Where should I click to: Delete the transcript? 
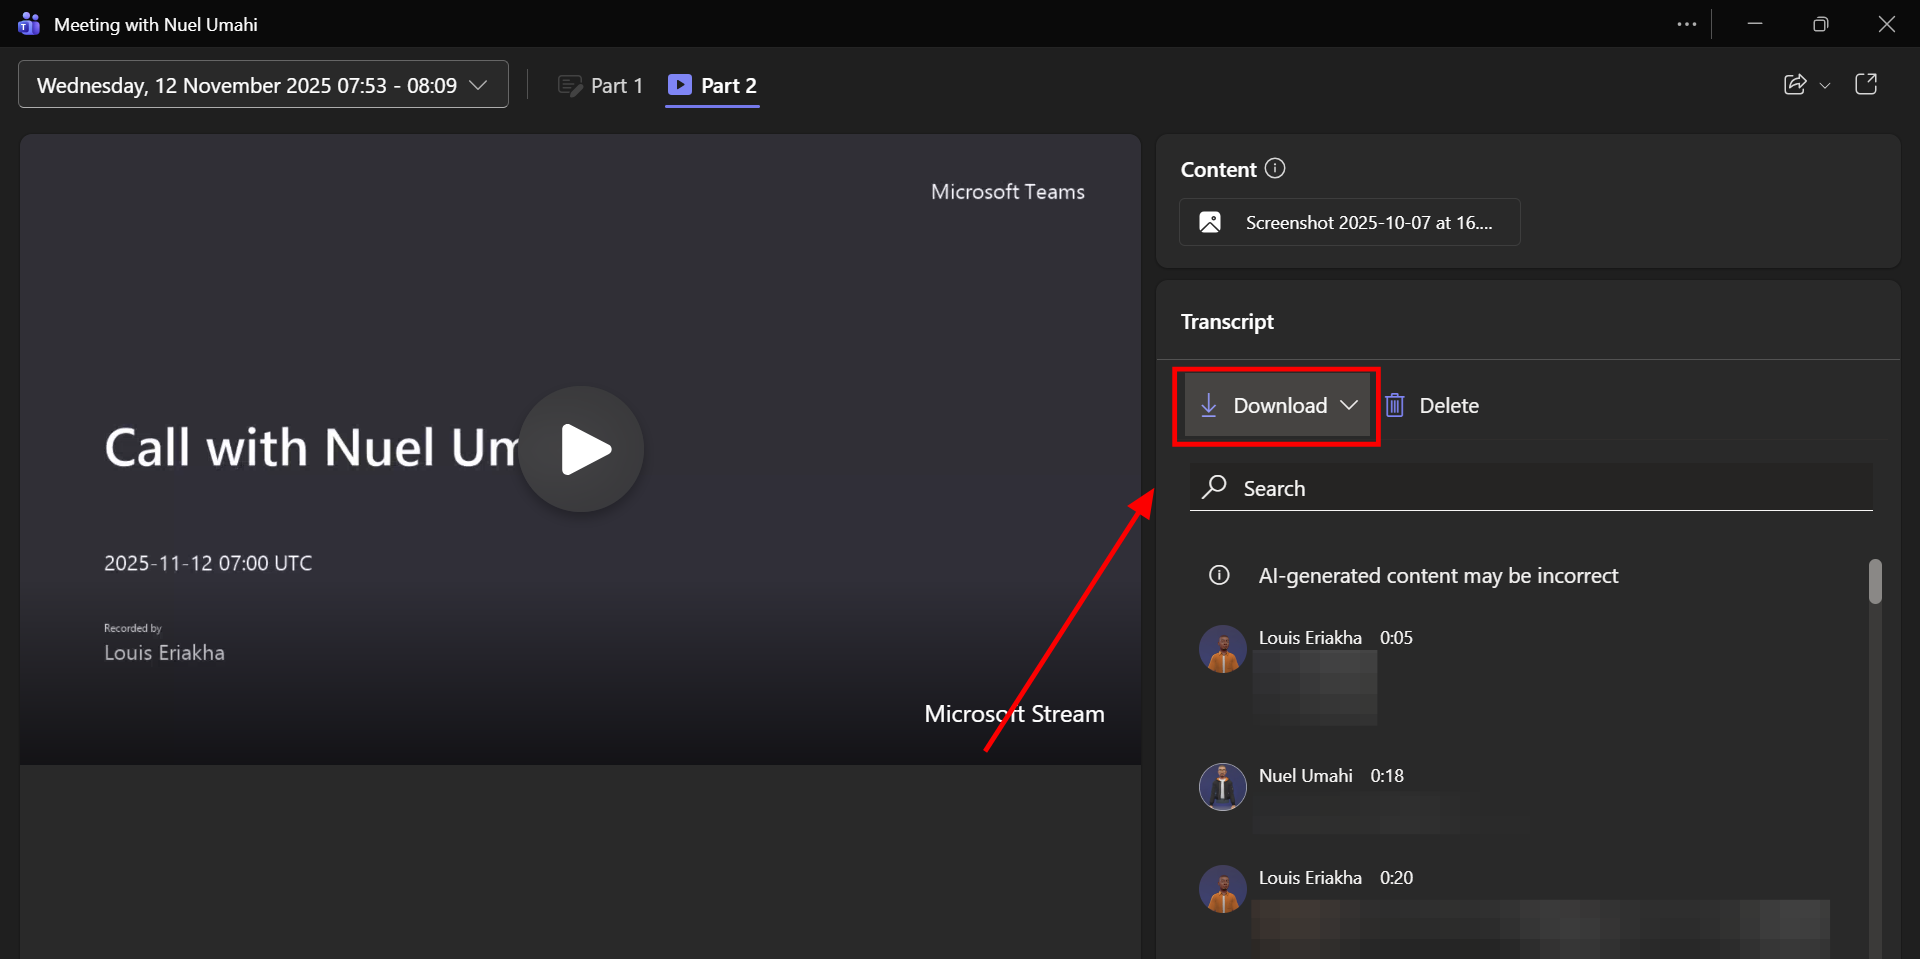coord(1432,405)
